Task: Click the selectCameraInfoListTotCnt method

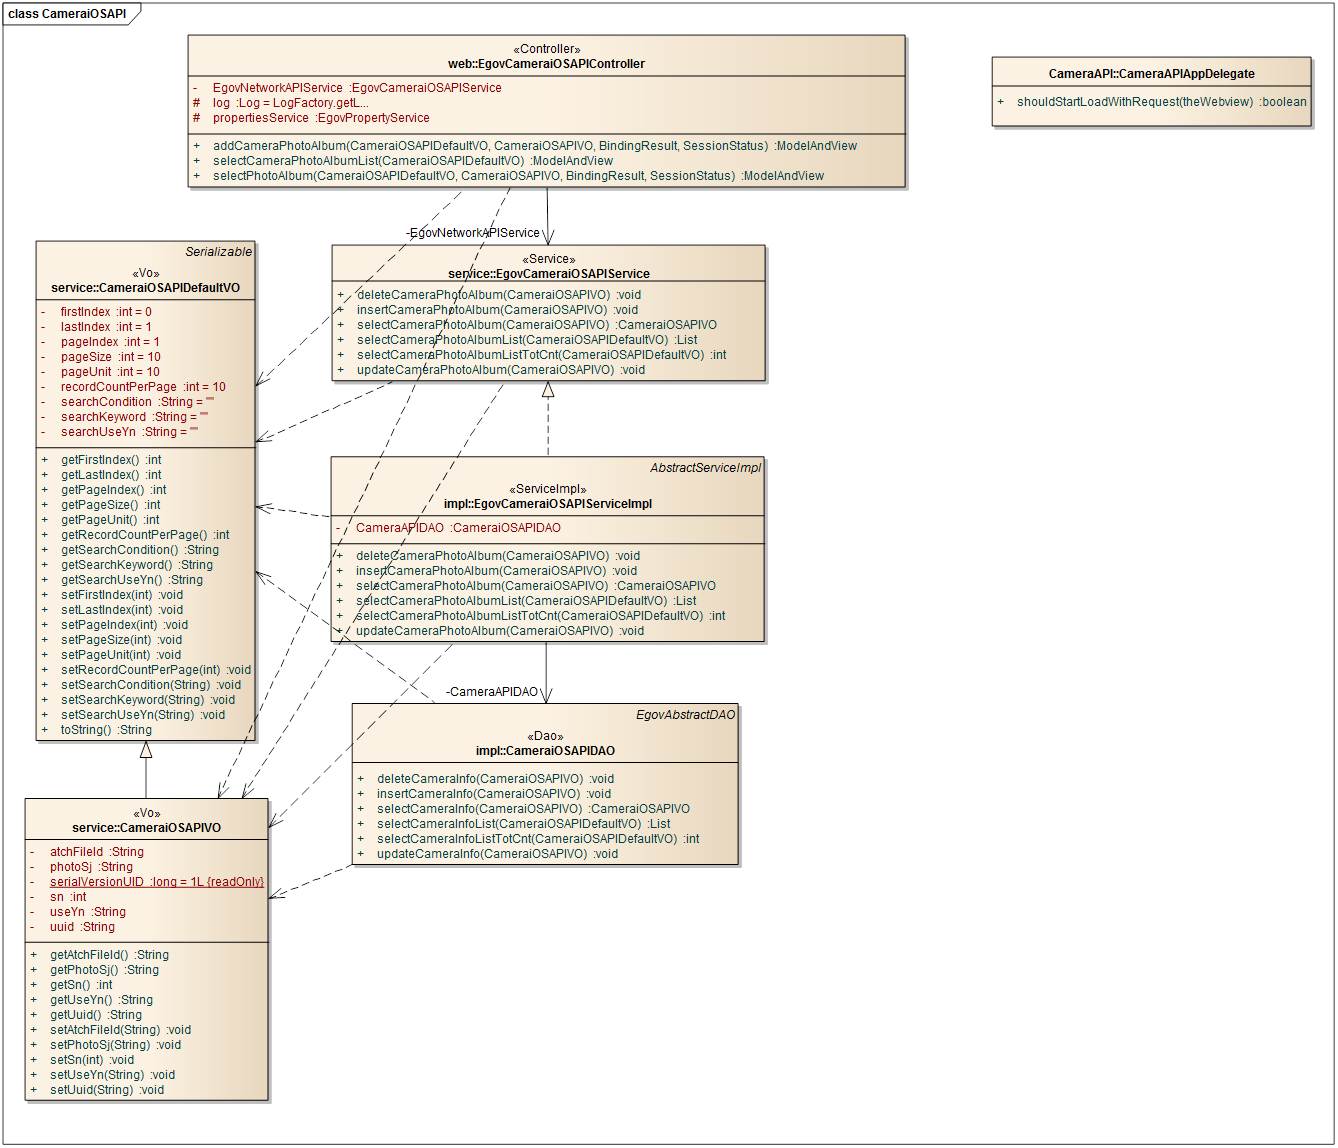Action: coord(537,839)
